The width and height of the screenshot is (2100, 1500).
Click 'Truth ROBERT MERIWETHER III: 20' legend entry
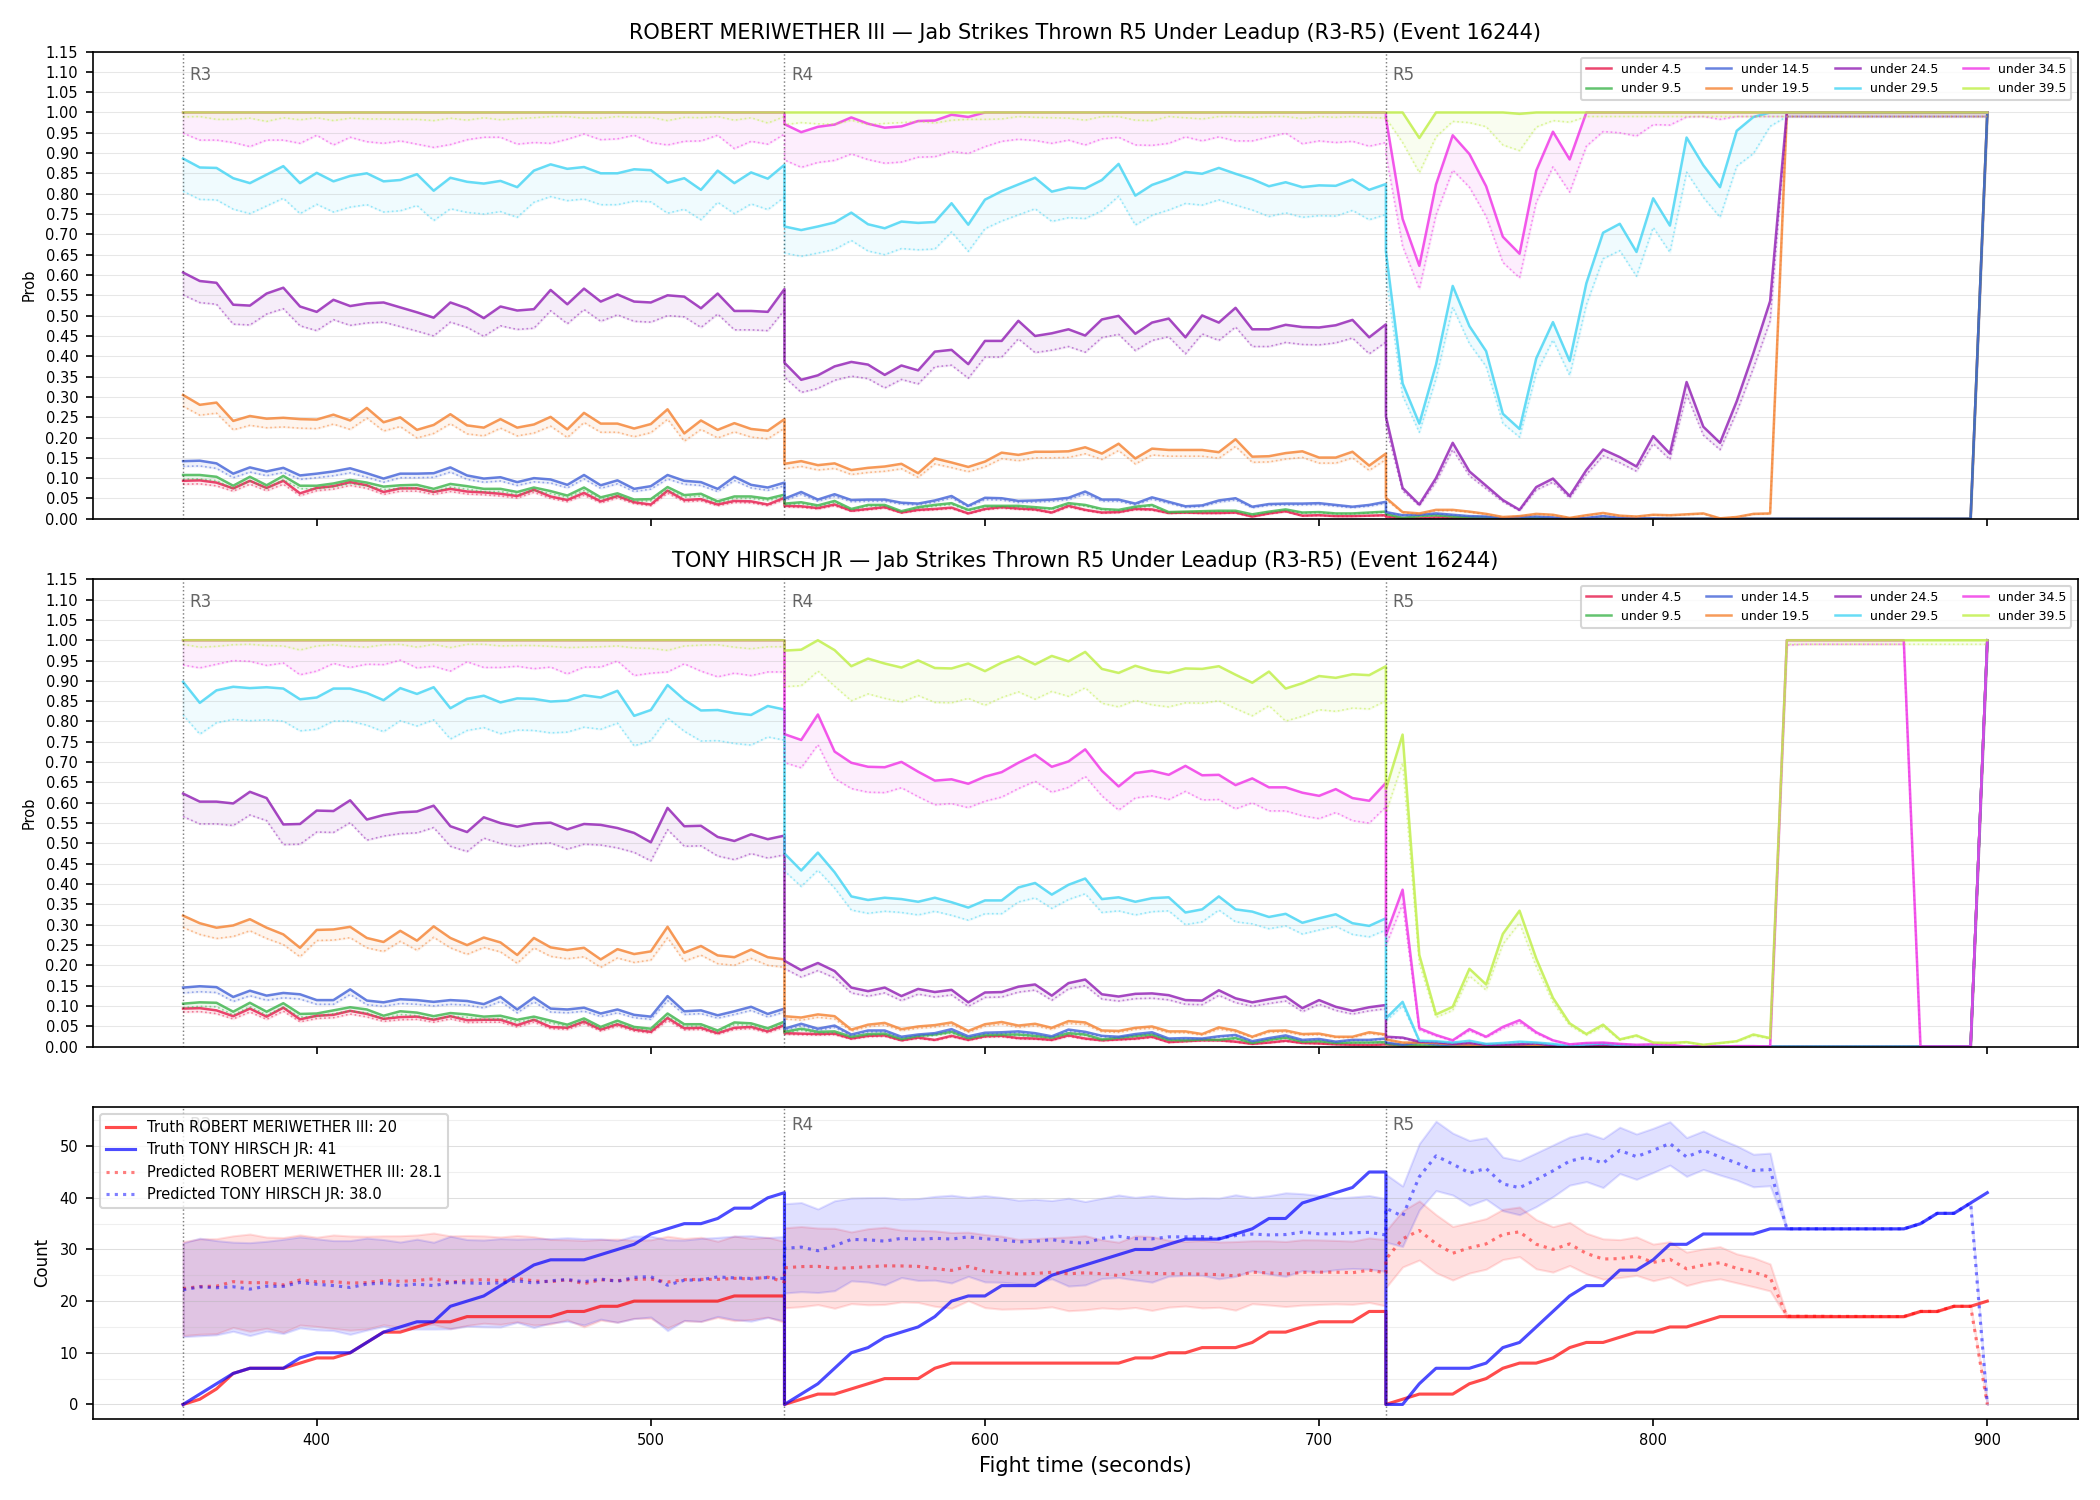coord(251,1127)
